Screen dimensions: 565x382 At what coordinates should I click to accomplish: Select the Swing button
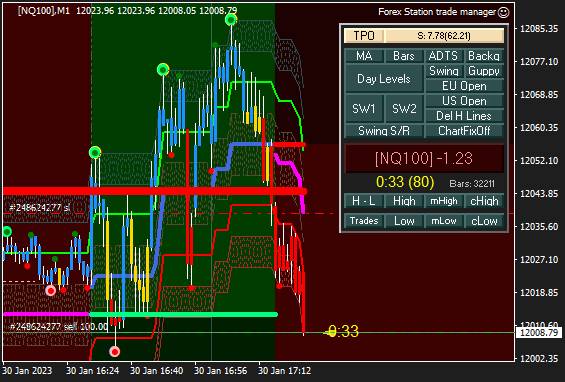[x=444, y=71]
